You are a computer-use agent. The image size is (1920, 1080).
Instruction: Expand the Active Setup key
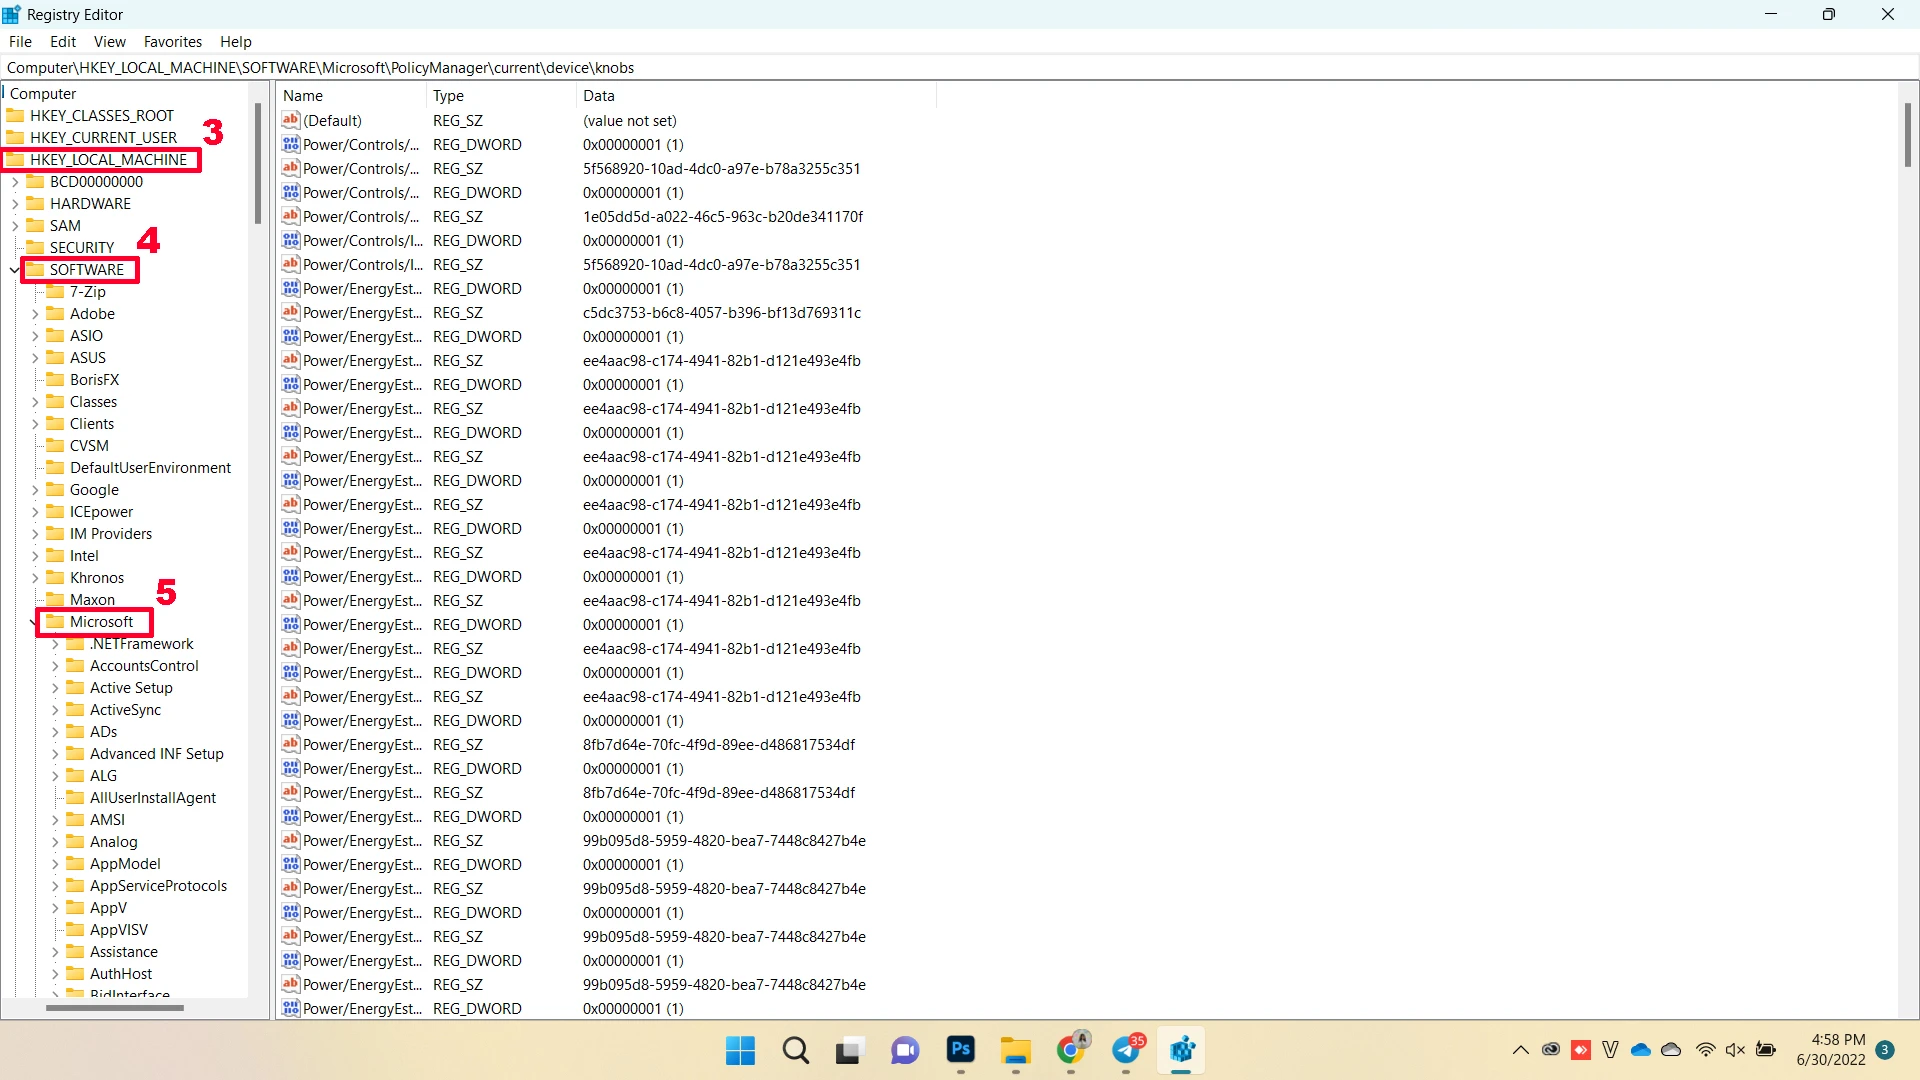coord(55,688)
